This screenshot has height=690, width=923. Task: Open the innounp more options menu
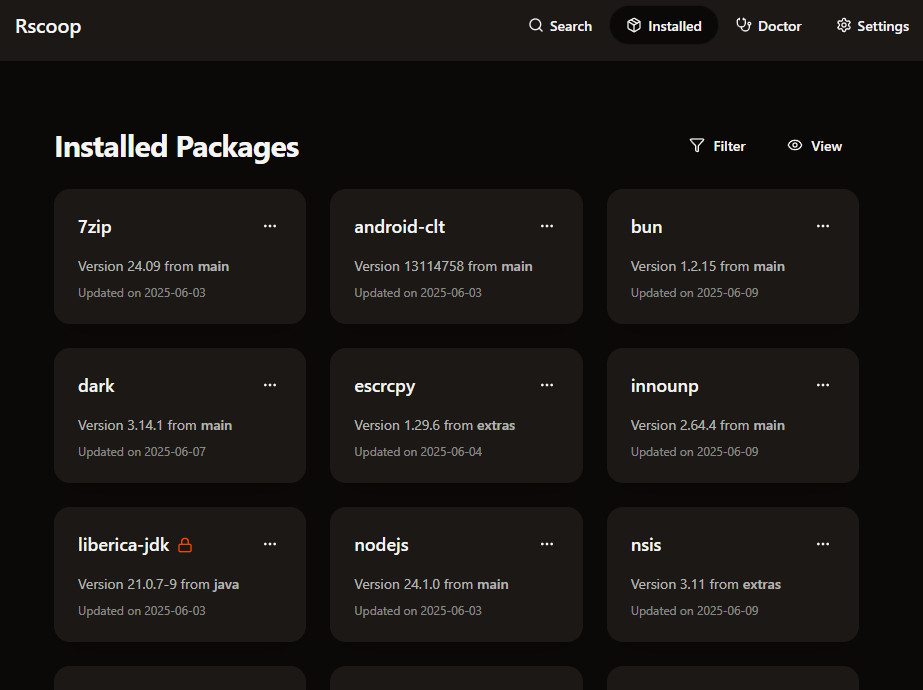823,385
